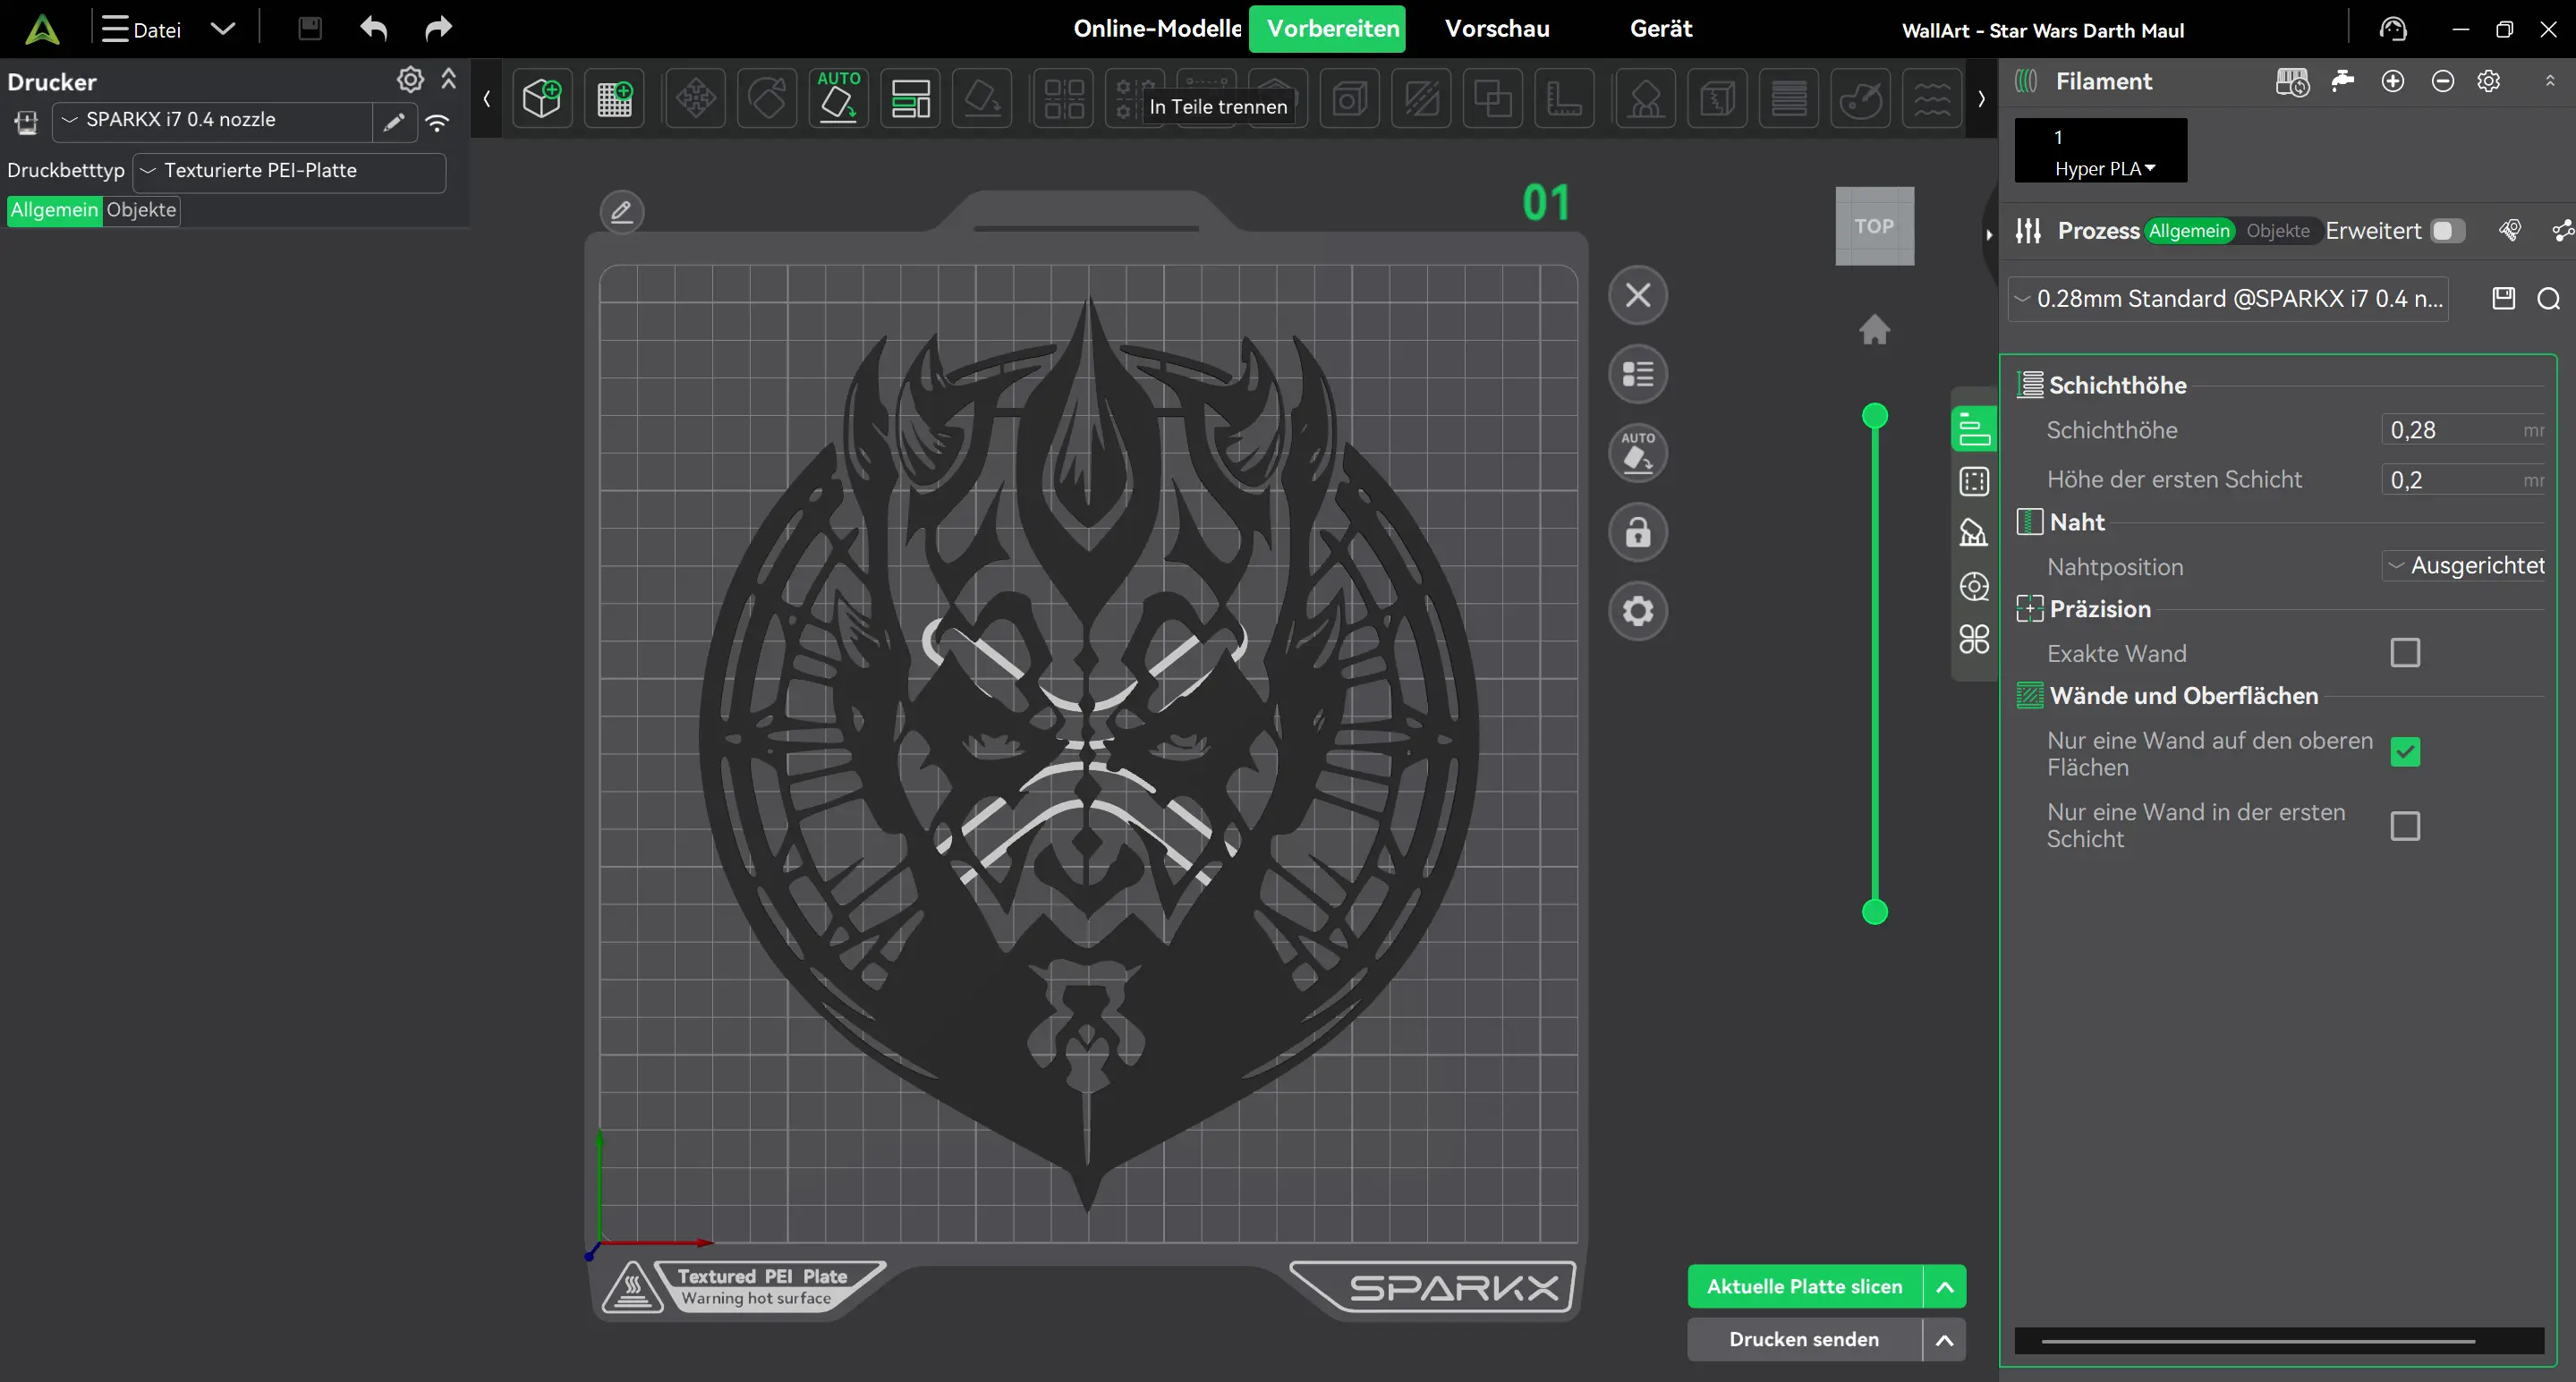Screen dimensions: 2576x1382
Task: Switch to the Gerät tab
Action: click(x=1661, y=29)
